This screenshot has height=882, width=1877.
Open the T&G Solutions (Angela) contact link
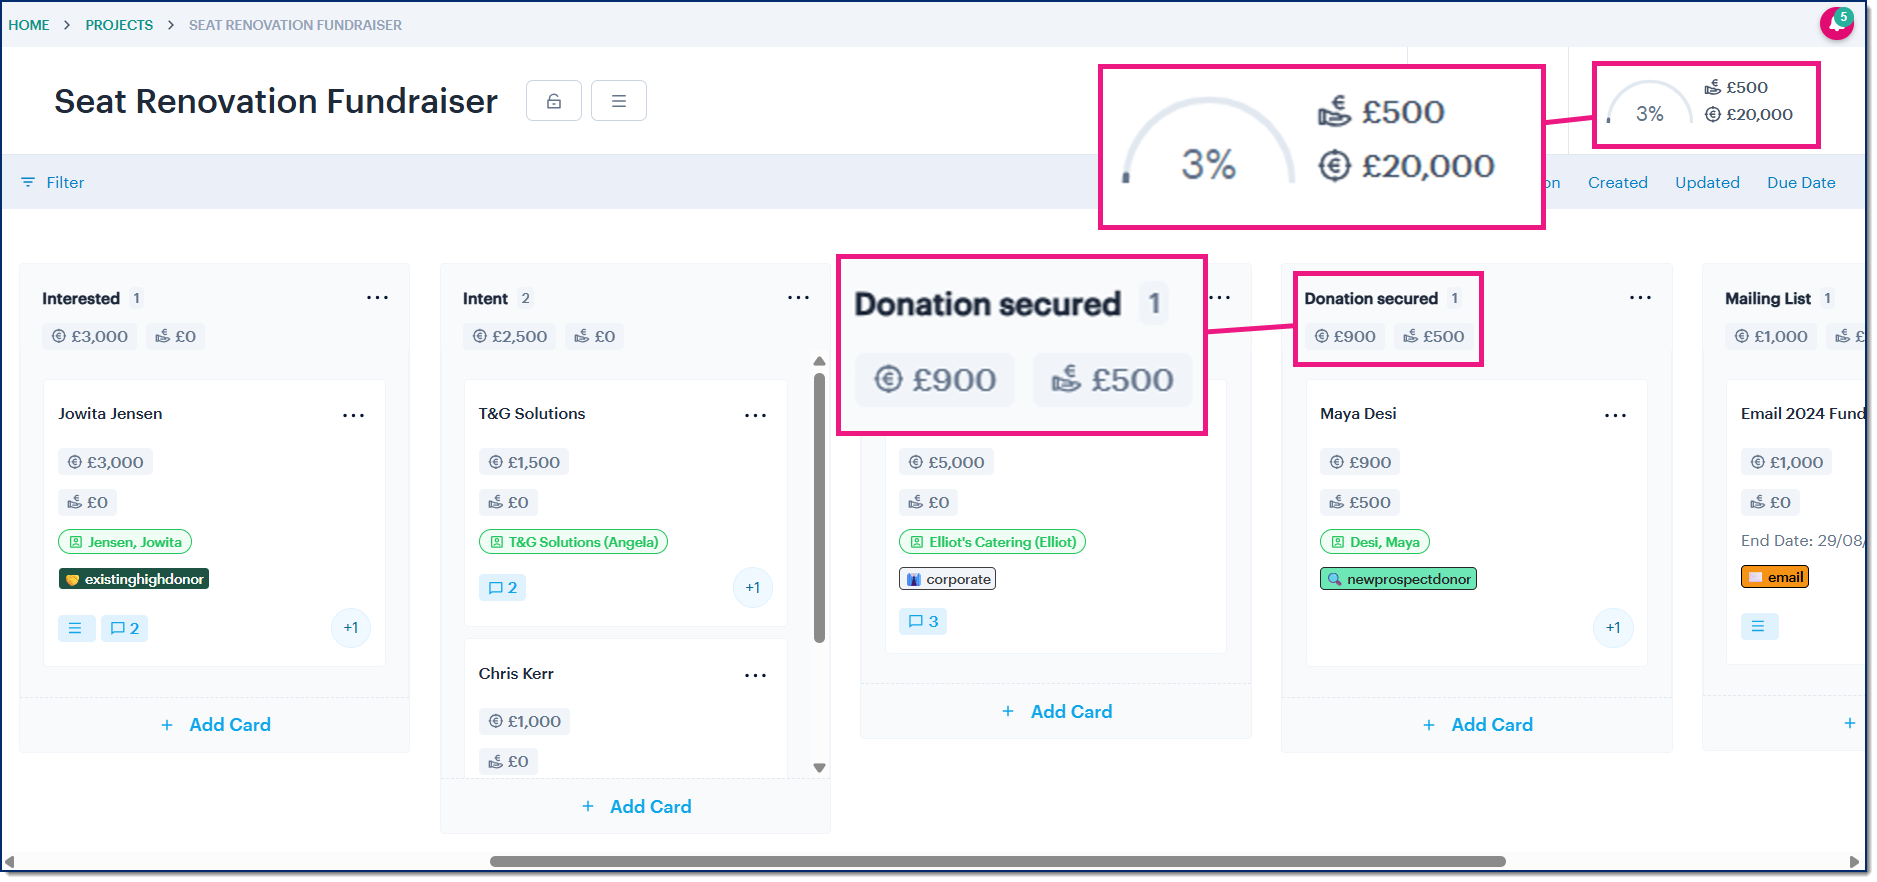click(574, 542)
